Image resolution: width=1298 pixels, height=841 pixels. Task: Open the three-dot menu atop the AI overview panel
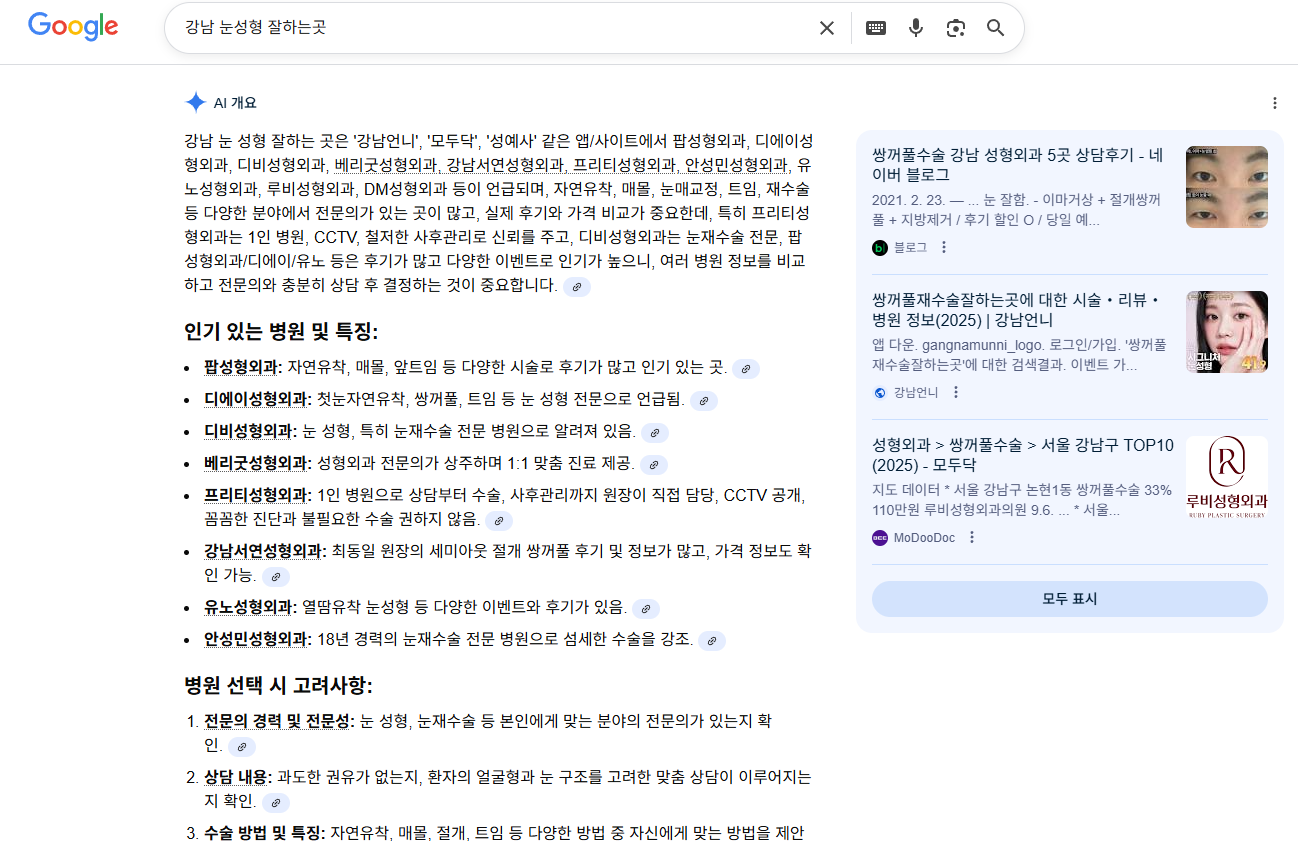tap(1274, 102)
